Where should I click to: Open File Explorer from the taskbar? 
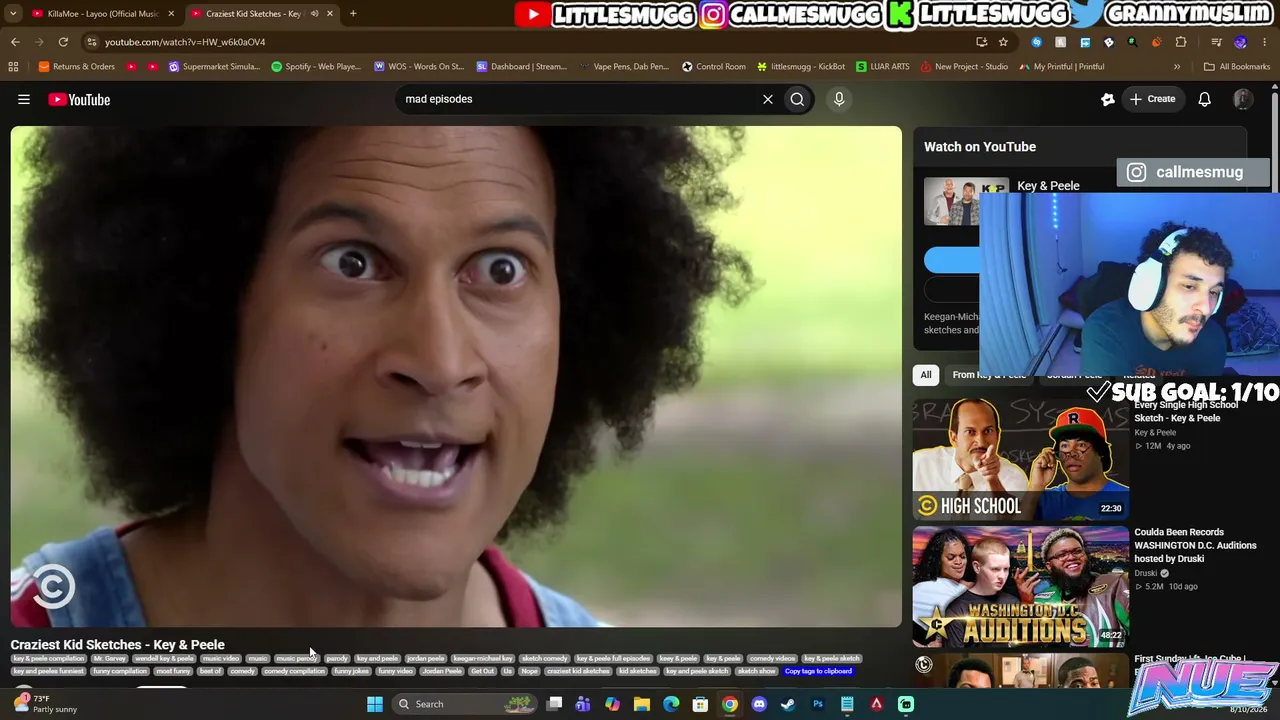(x=642, y=704)
